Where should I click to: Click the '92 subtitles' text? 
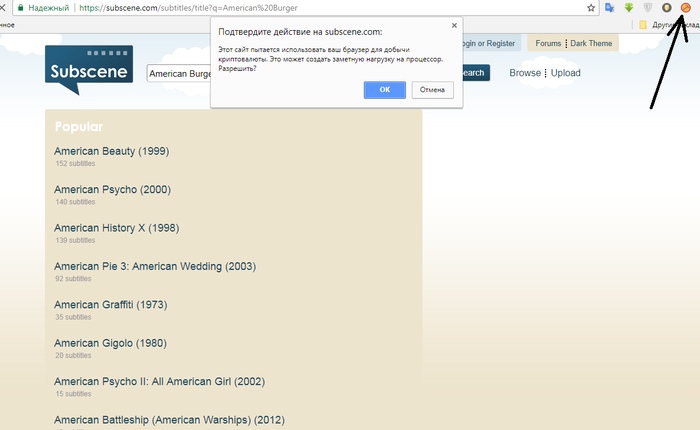[73, 279]
